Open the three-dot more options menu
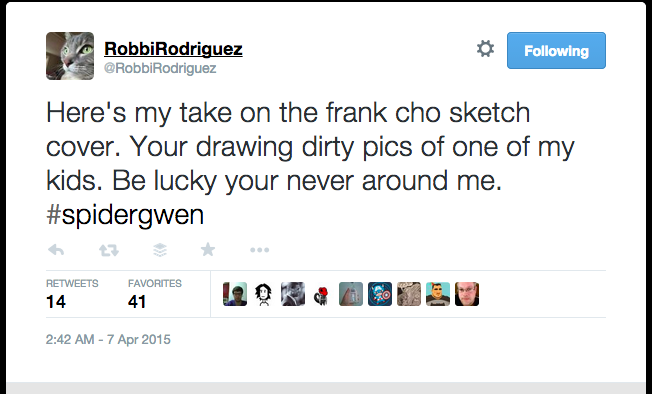This screenshot has width=652, height=394. click(259, 250)
